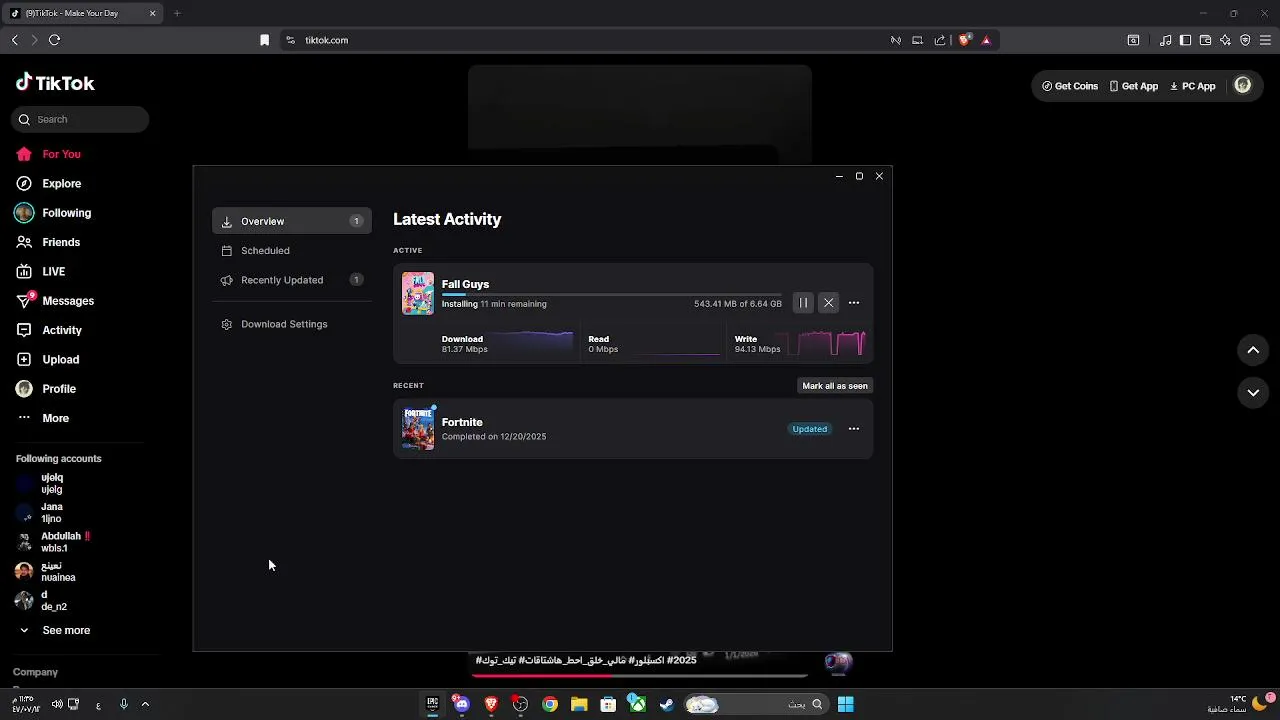Show hidden system tray icons chevron

(x=145, y=704)
